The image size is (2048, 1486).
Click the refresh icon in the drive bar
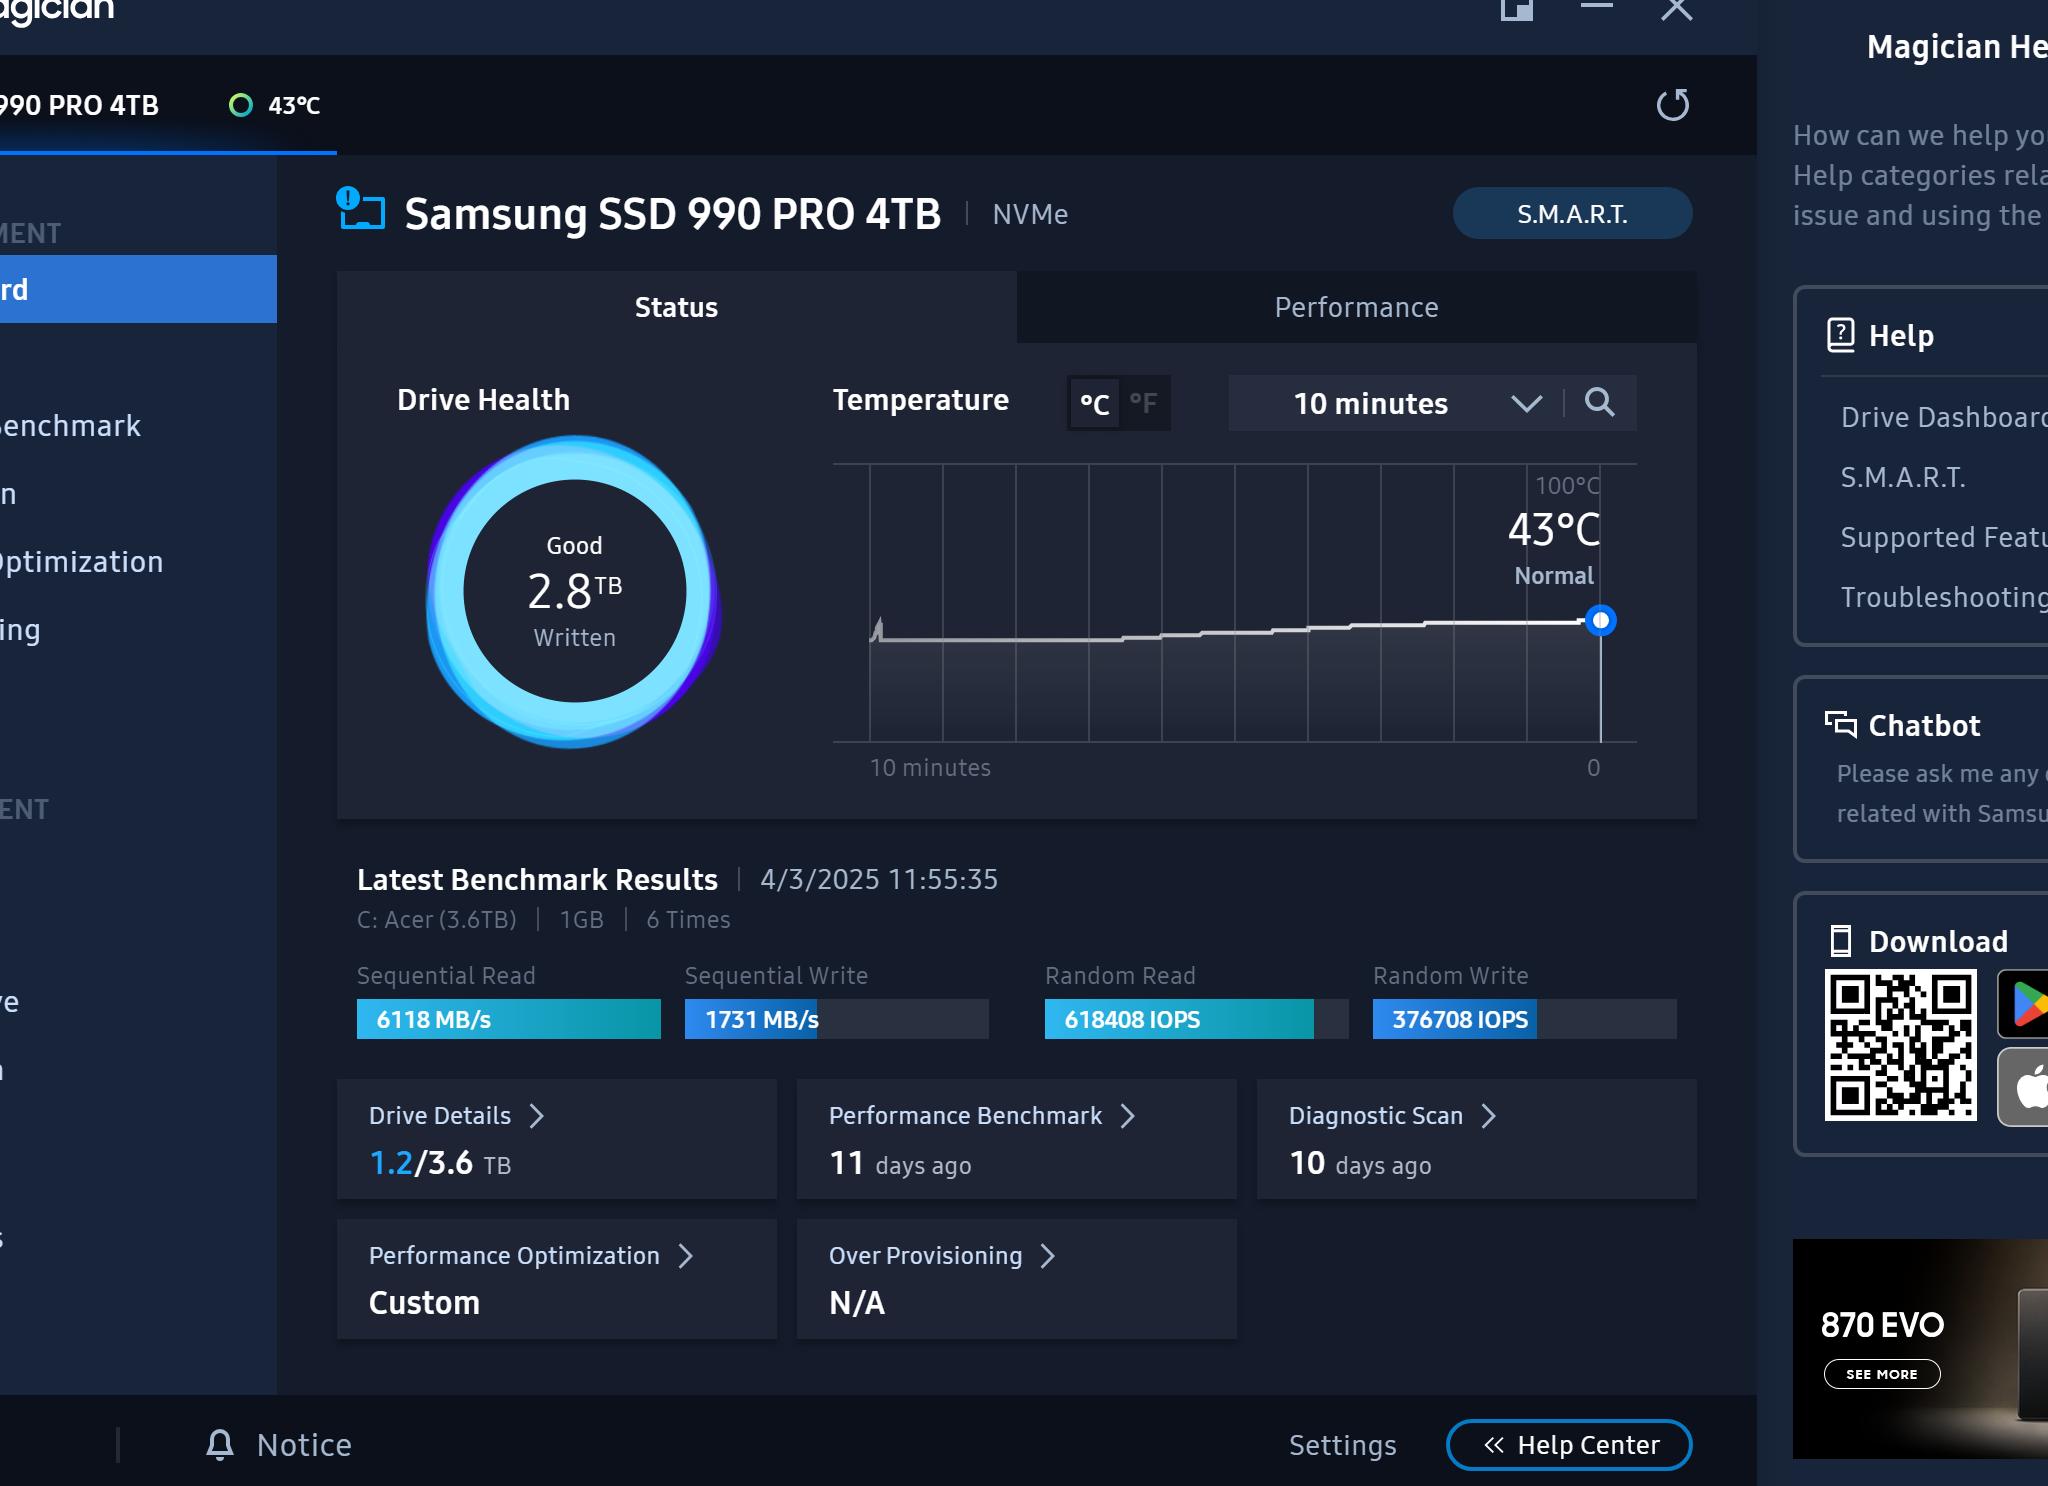pyautogui.click(x=1673, y=105)
